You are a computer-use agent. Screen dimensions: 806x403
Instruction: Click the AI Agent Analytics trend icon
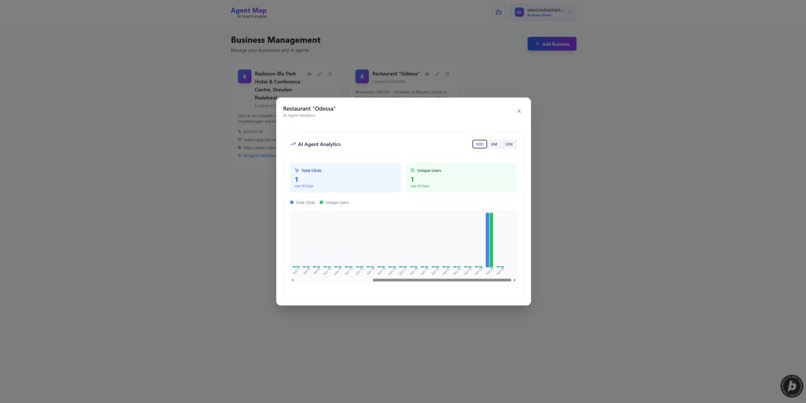[293, 144]
